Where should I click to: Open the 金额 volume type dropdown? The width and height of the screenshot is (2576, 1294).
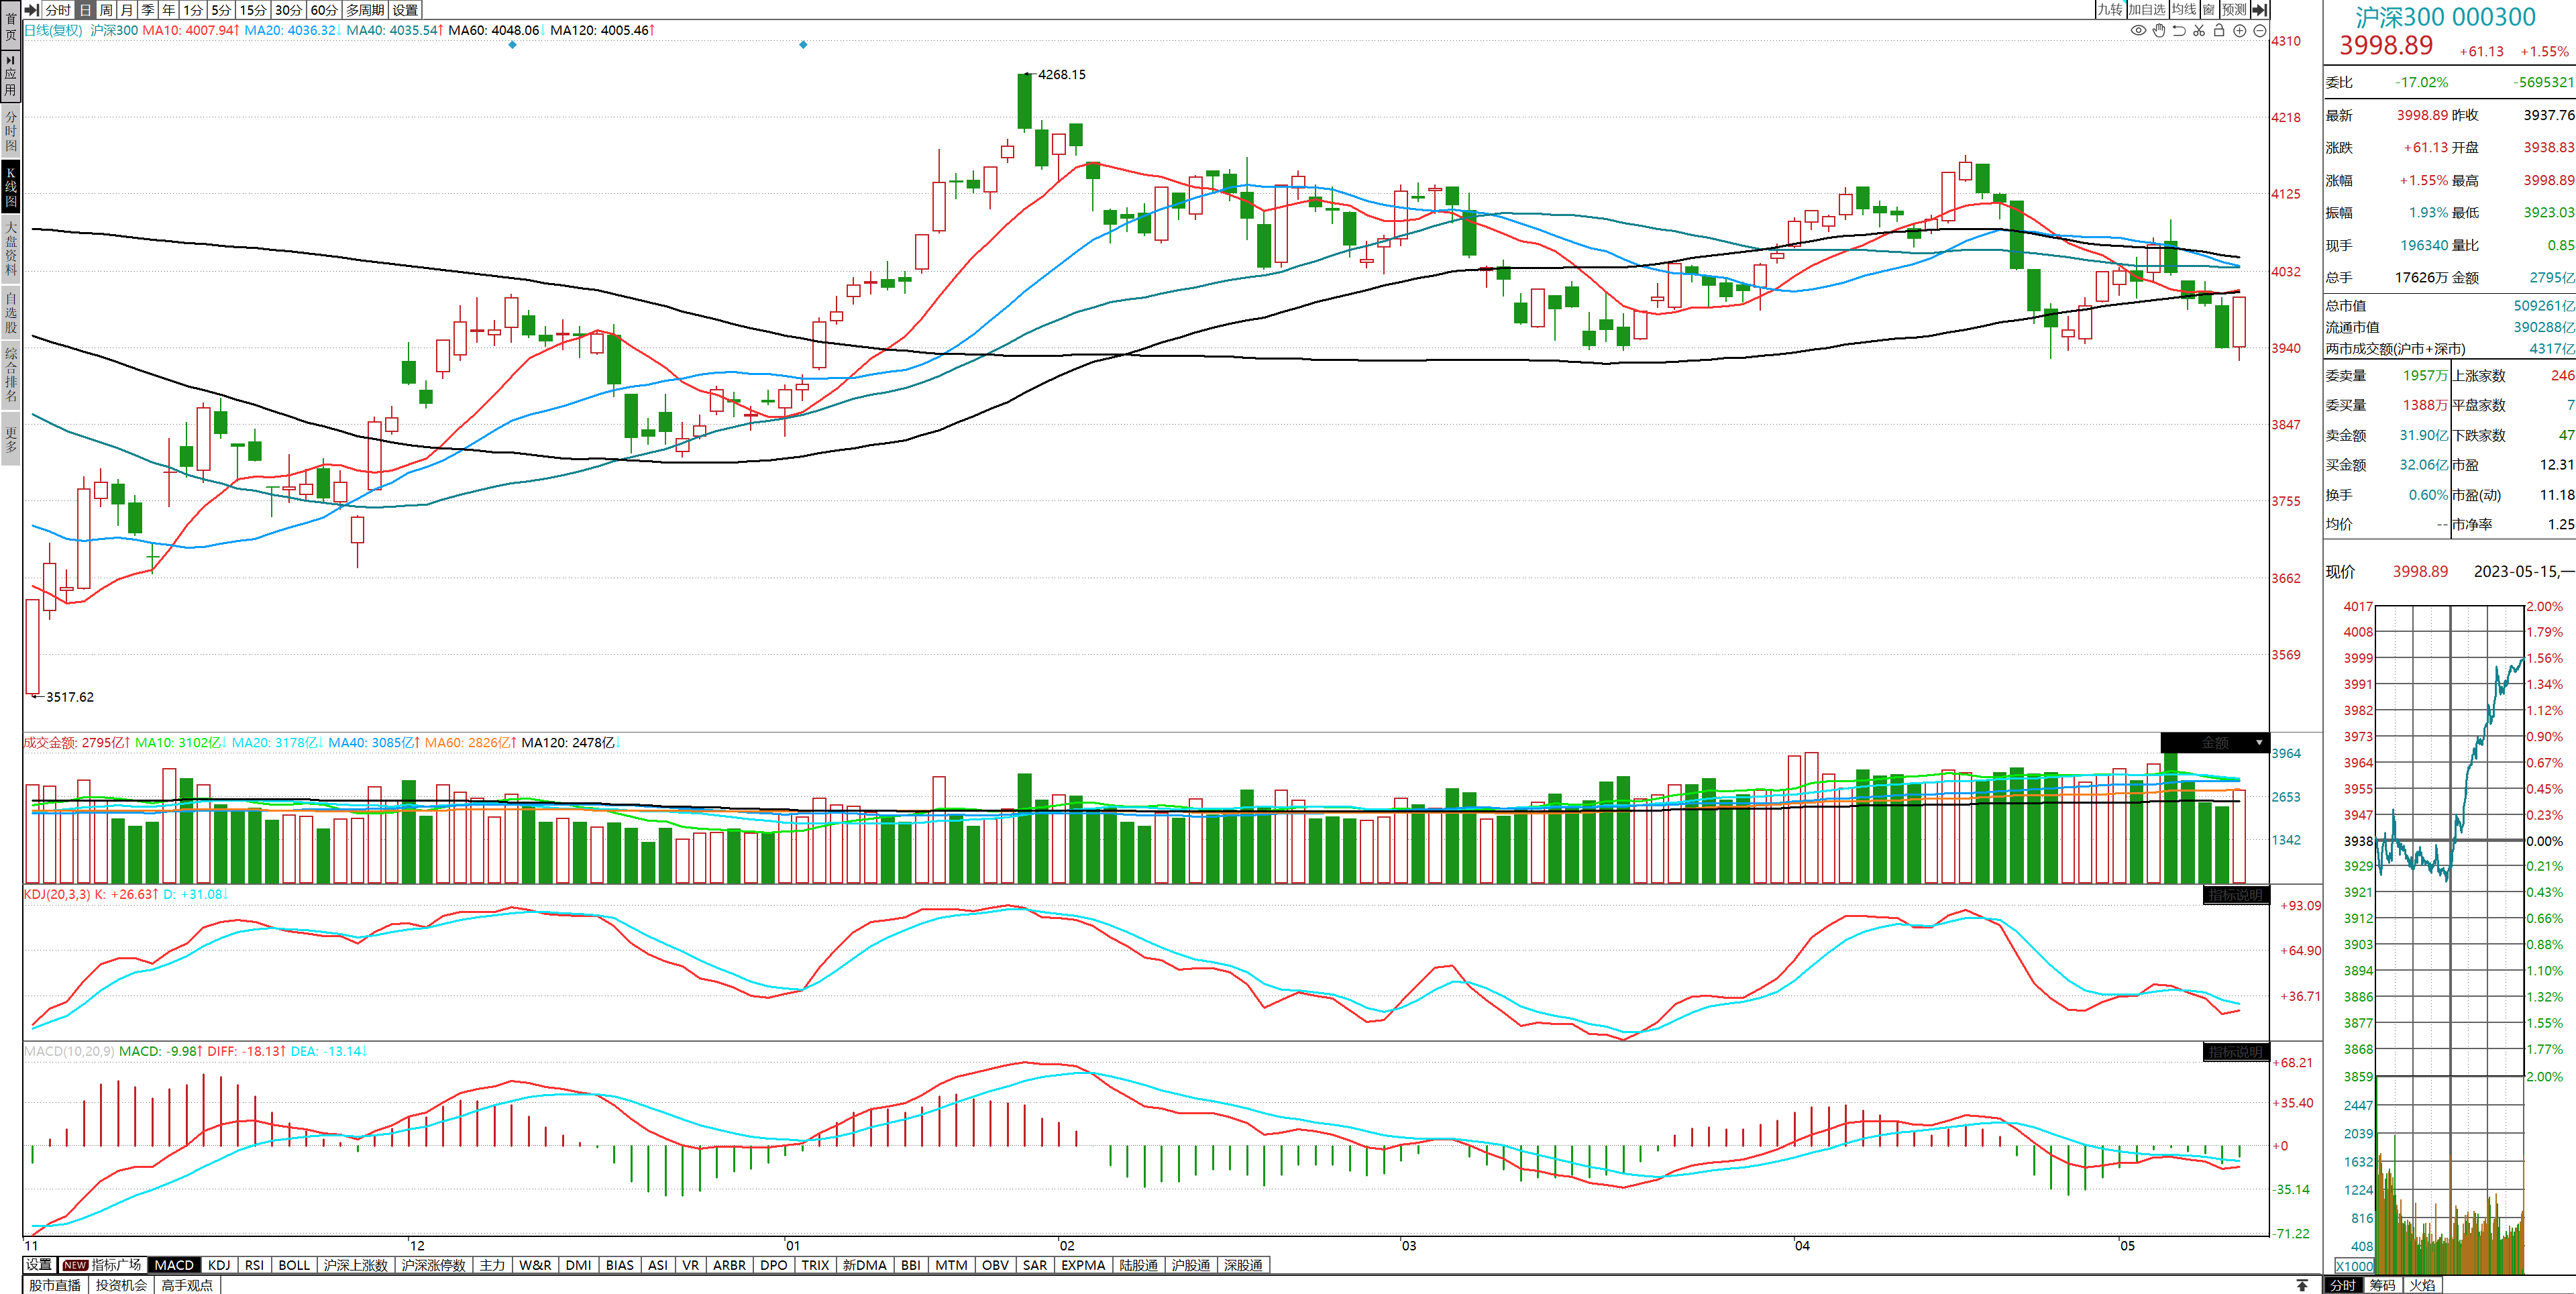tap(2214, 743)
